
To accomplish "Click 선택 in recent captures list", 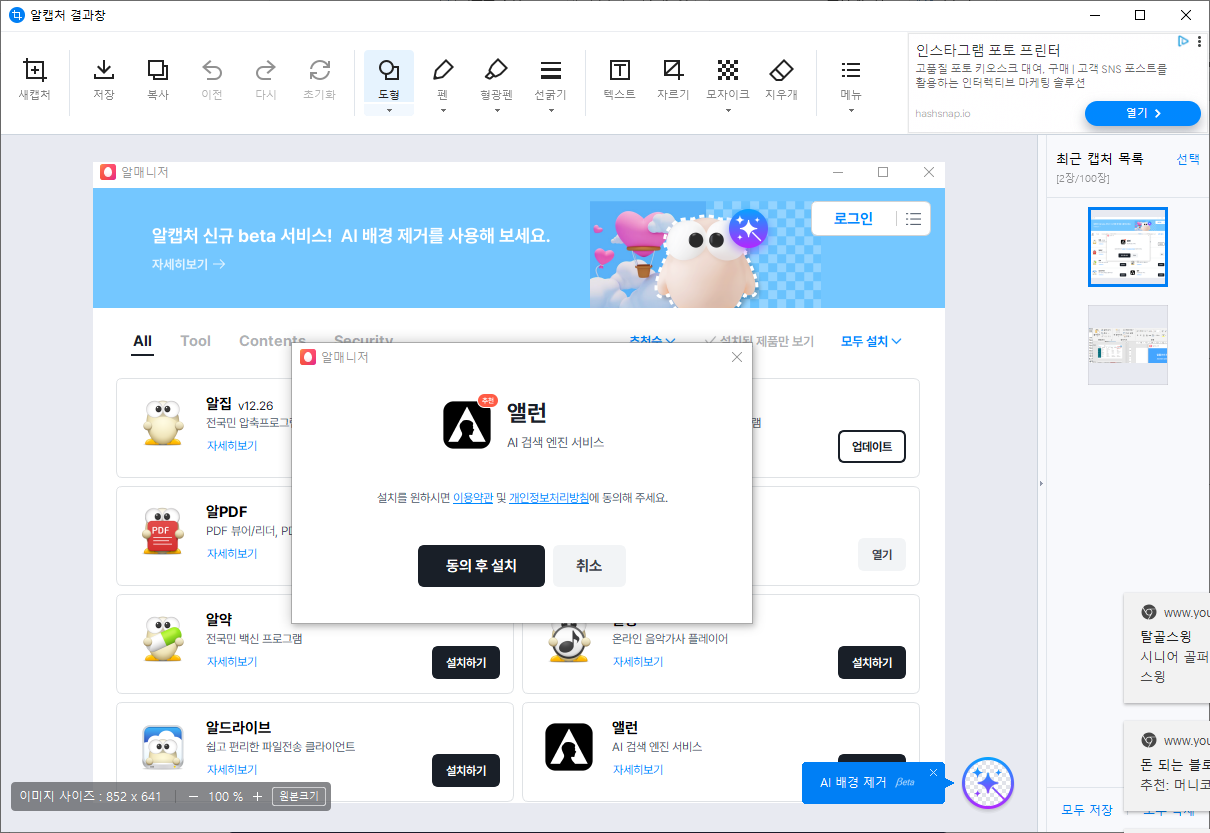I will click(1188, 159).
